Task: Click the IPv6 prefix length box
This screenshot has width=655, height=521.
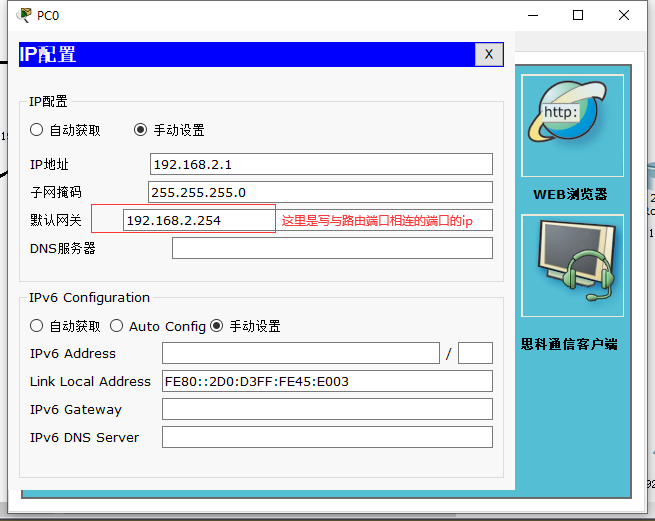Action: coord(475,353)
